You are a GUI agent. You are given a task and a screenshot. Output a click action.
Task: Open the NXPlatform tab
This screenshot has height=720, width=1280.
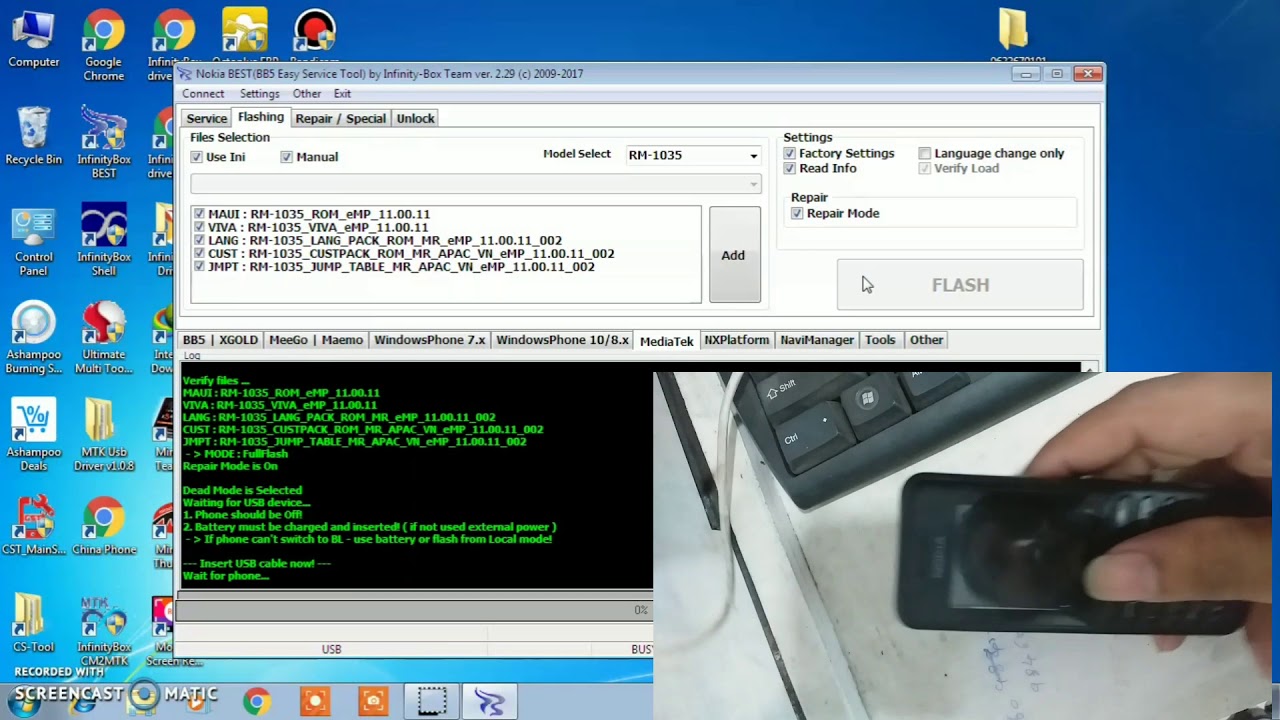736,340
